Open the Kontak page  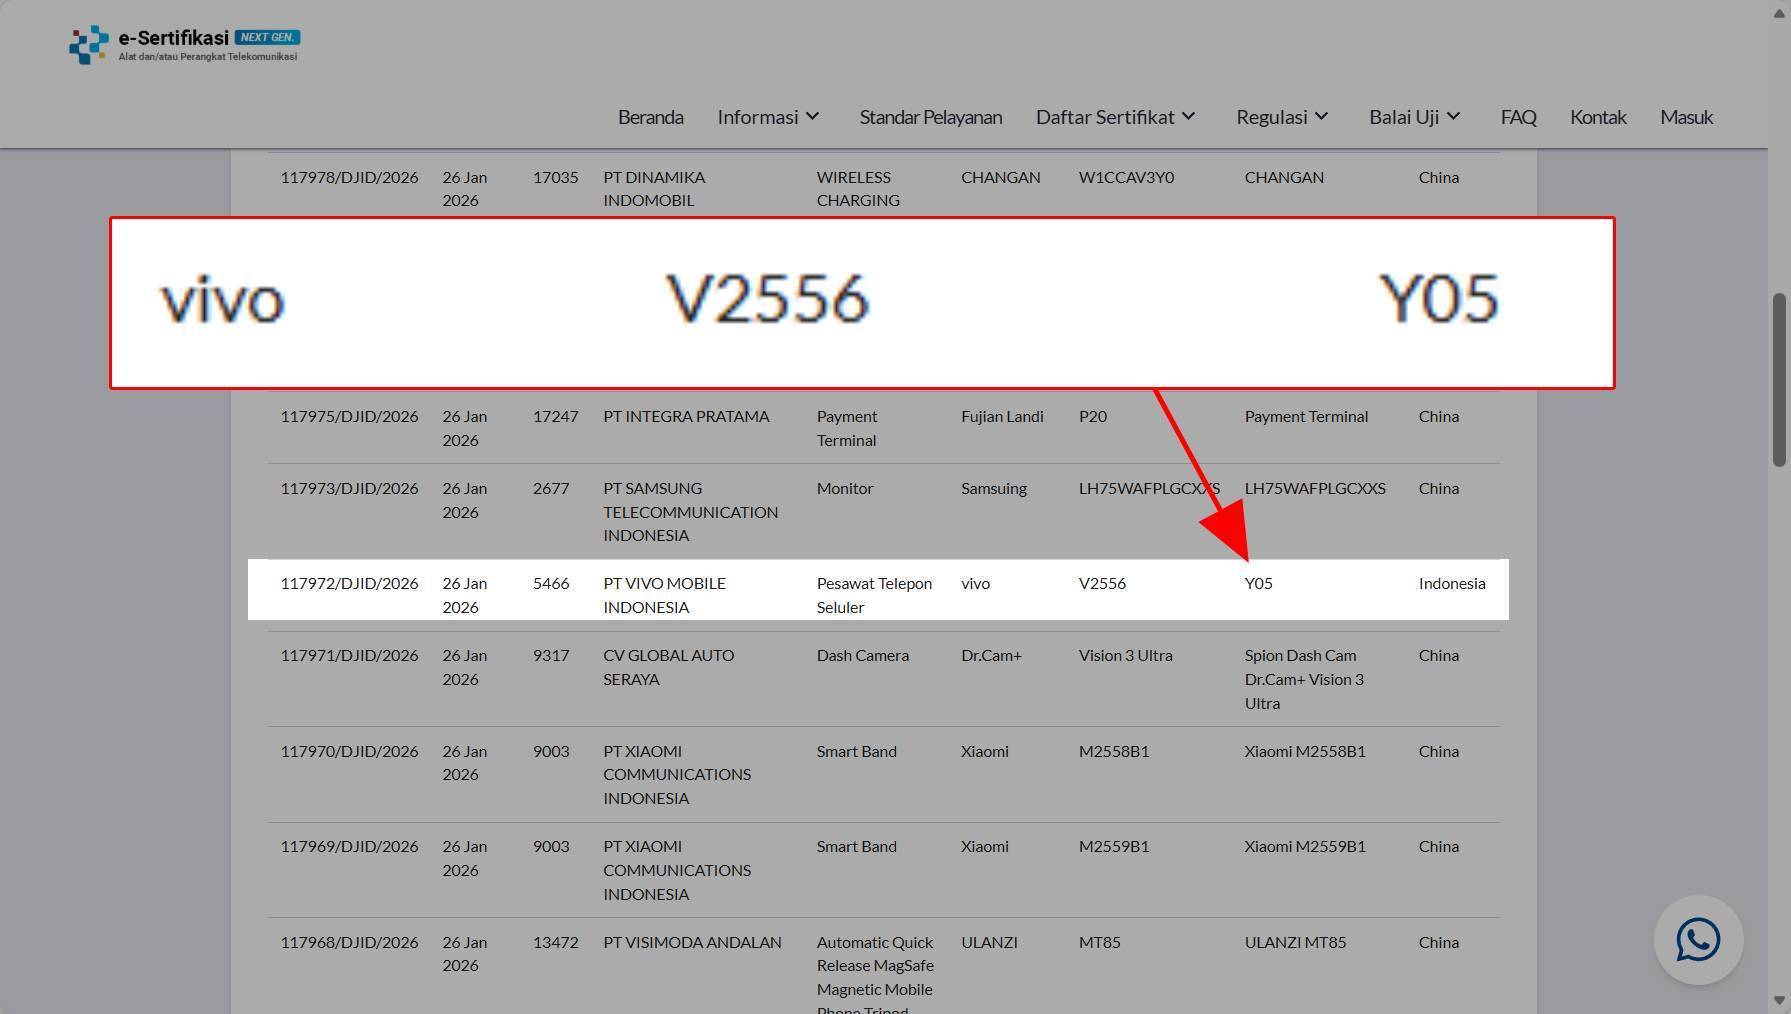[1598, 117]
